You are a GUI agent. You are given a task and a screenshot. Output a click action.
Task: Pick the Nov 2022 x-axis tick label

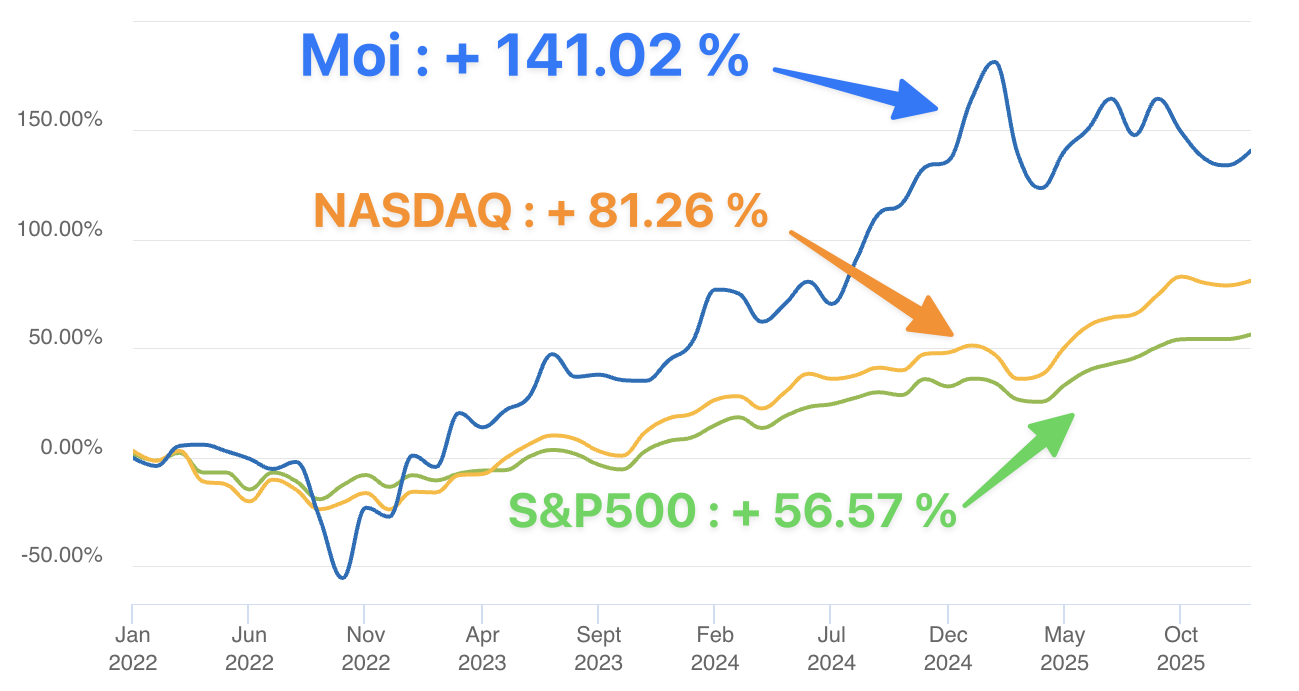point(366,648)
